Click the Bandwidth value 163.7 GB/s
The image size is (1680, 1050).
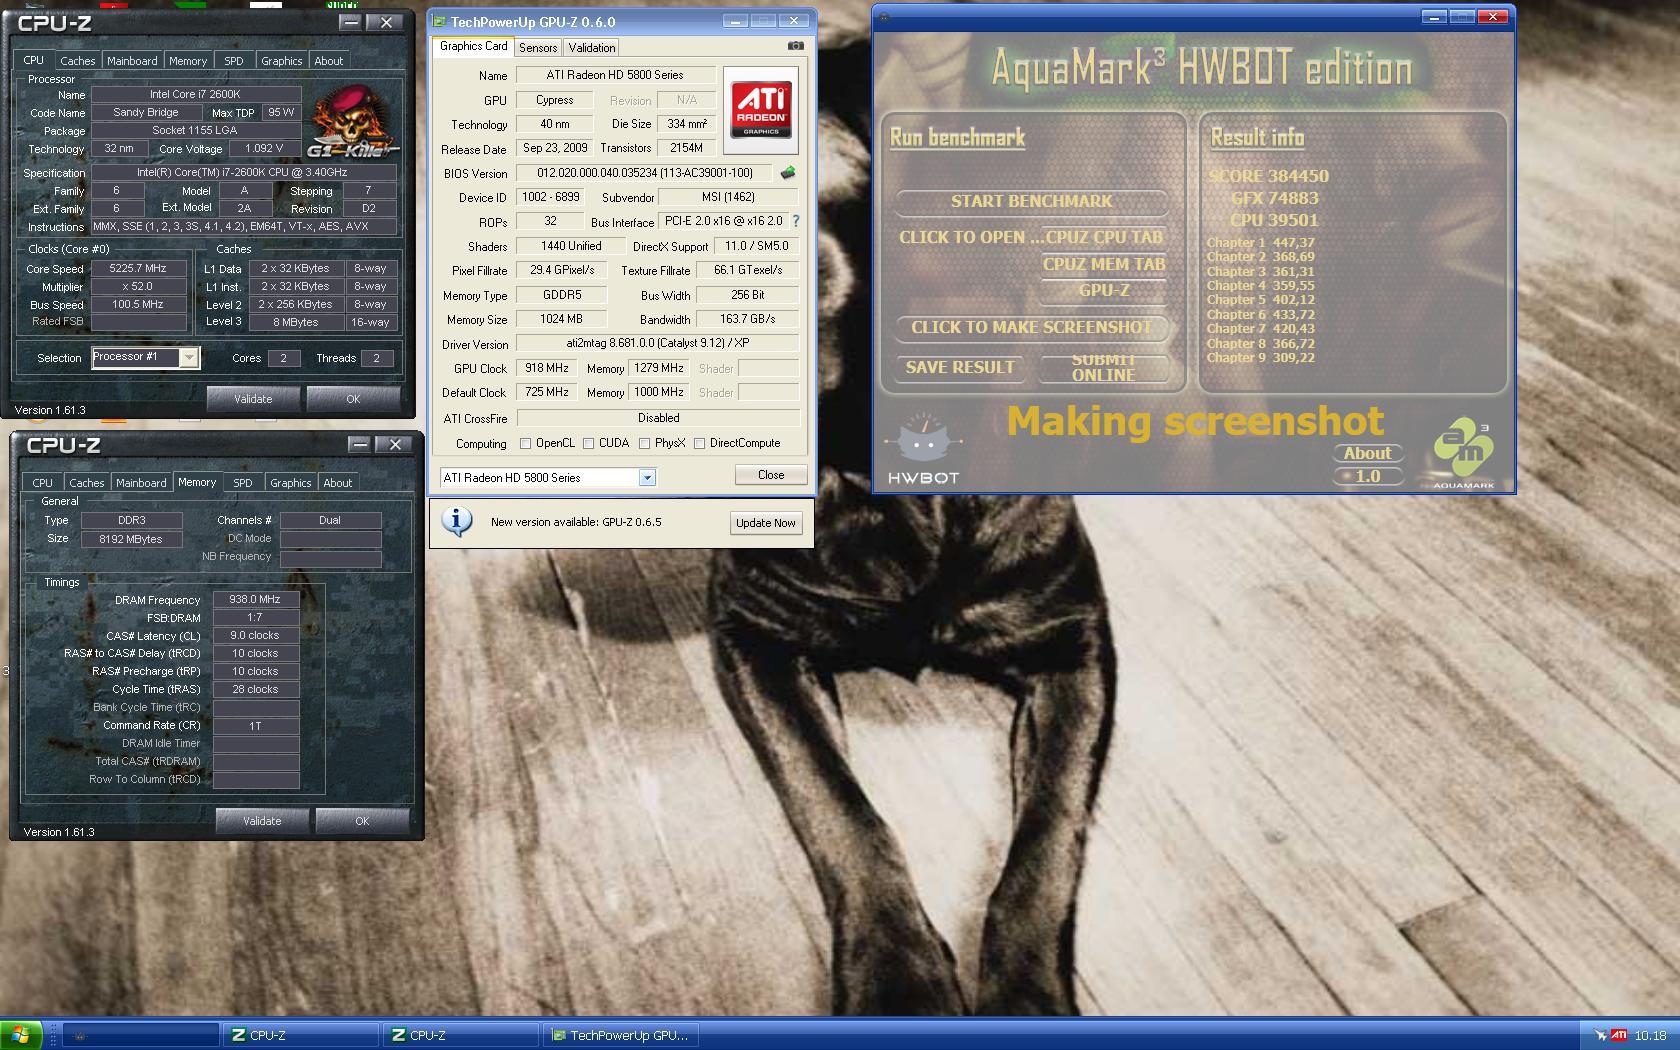pyautogui.click(x=746, y=319)
